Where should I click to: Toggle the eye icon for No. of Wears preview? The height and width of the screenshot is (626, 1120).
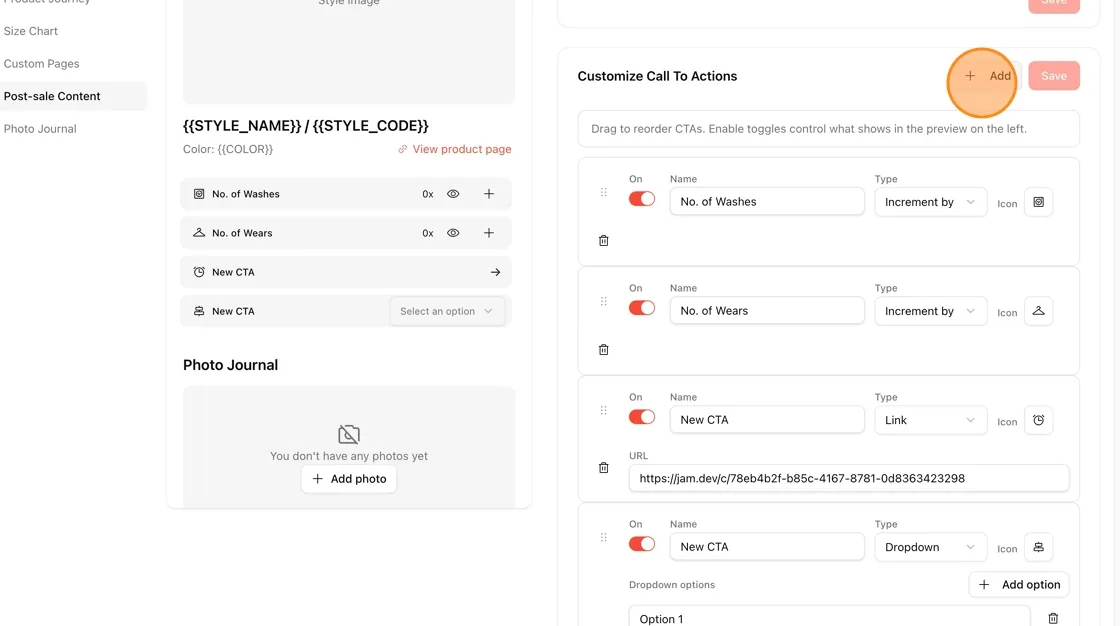(x=453, y=233)
